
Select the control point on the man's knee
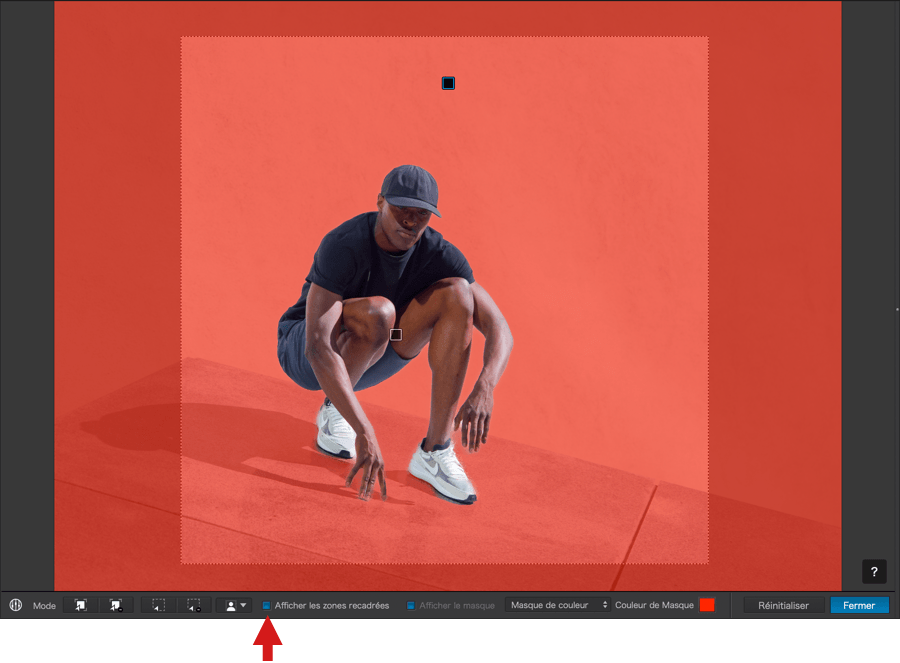(x=396, y=334)
